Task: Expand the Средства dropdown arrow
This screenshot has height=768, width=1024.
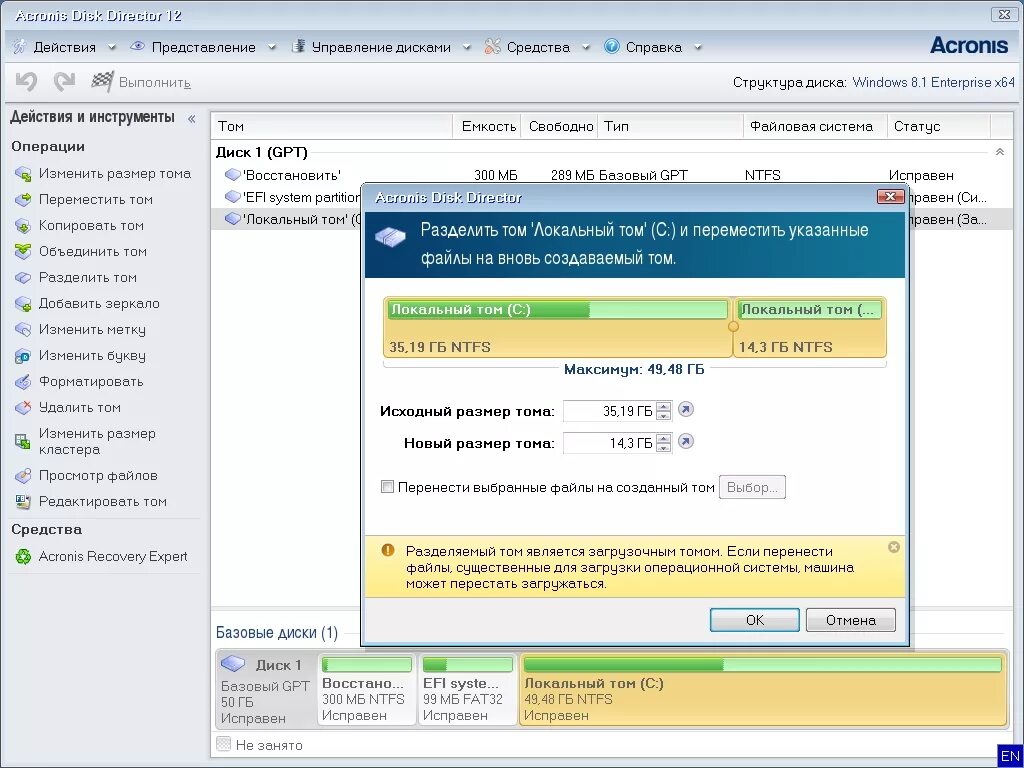Action: (x=585, y=47)
